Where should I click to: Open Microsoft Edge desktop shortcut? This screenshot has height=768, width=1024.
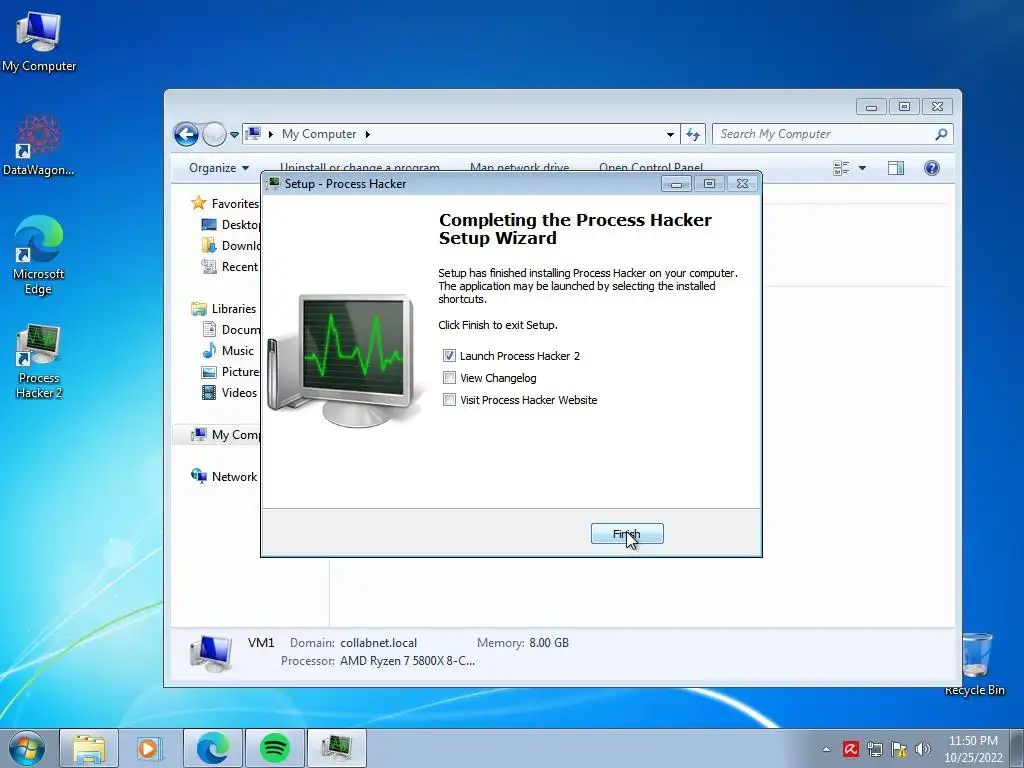click(39, 255)
